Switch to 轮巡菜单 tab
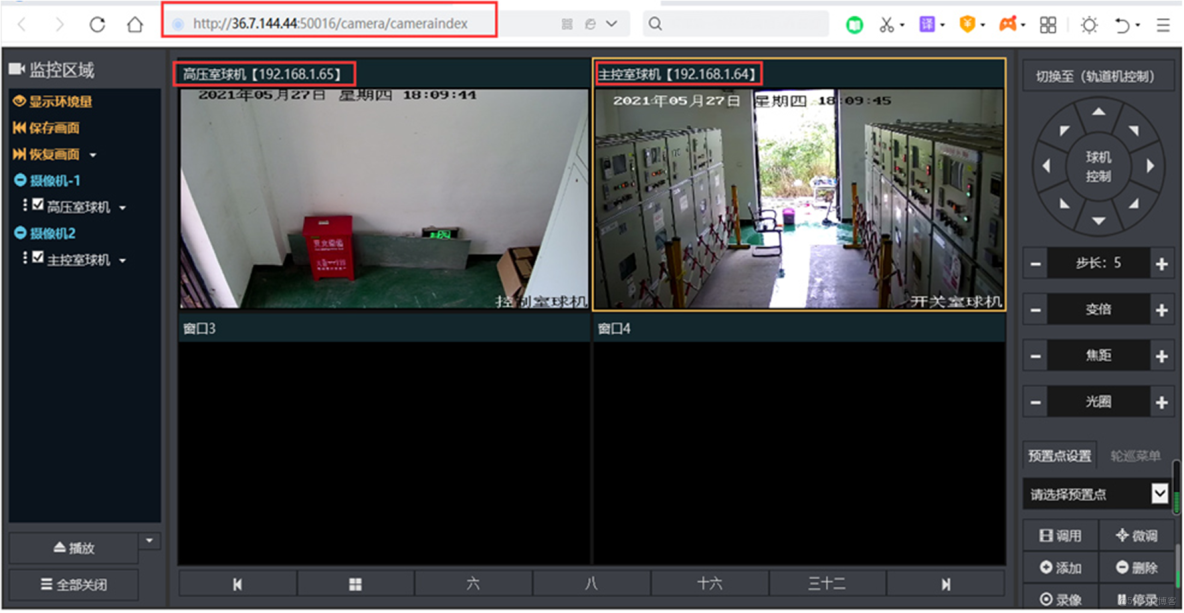The height and width of the screenshot is (613, 1184). [x=1136, y=456]
